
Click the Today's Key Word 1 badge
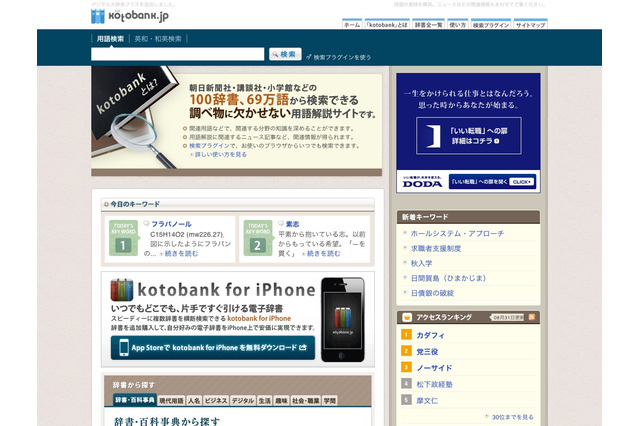click(123, 238)
